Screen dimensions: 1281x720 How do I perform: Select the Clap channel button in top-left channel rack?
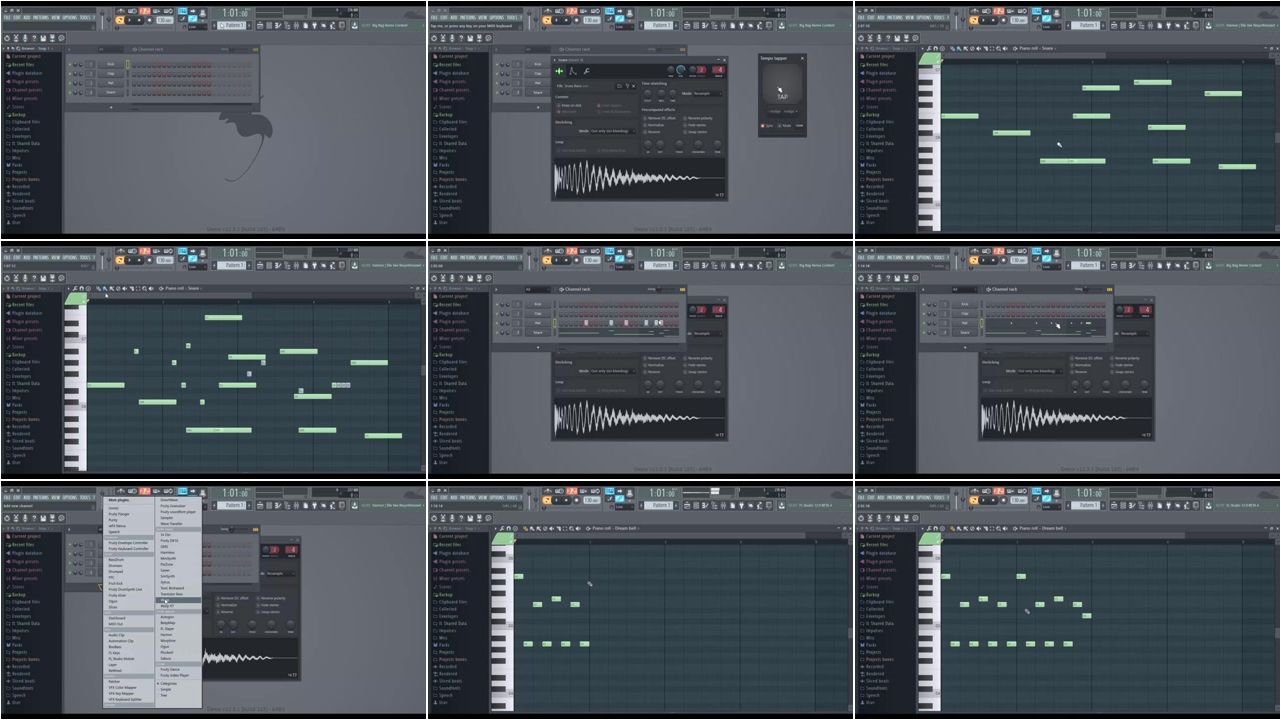click(x=111, y=74)
